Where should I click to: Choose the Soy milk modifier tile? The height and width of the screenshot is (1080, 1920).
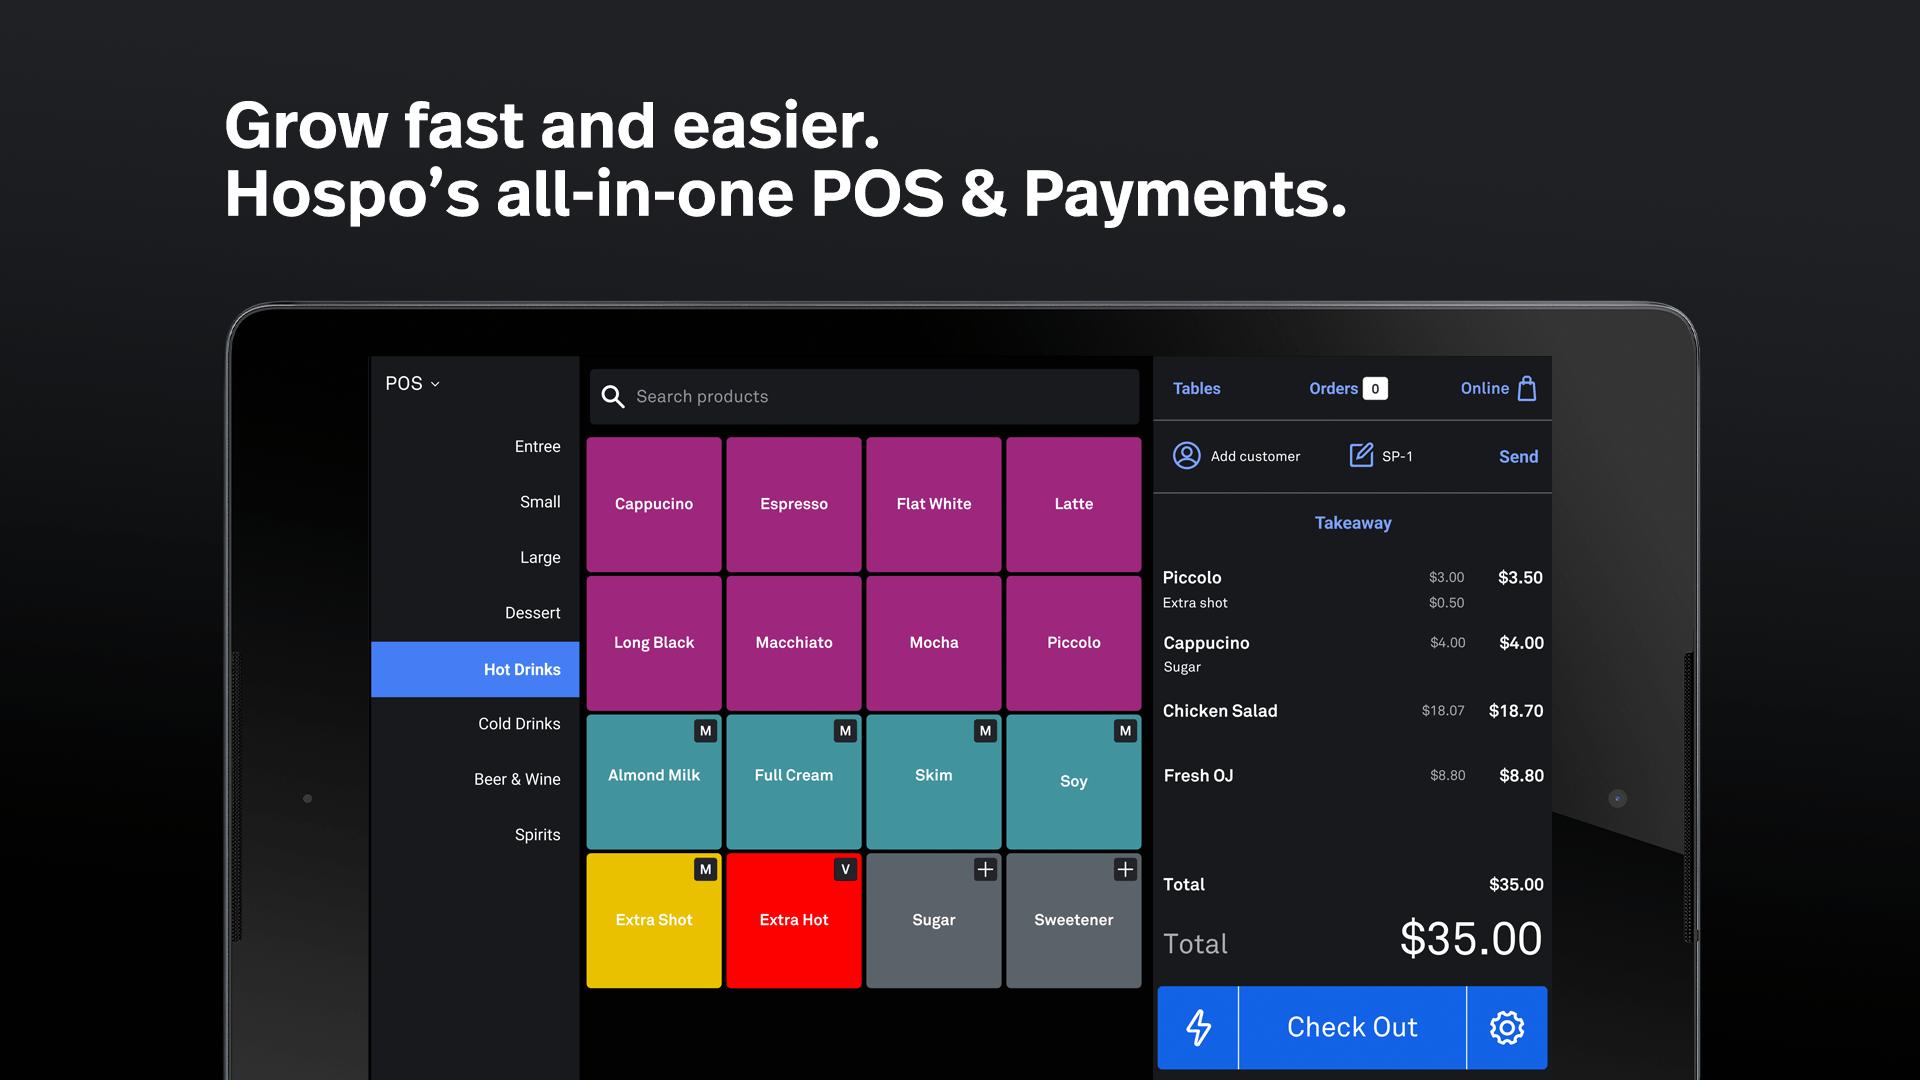click(1074, 782)
